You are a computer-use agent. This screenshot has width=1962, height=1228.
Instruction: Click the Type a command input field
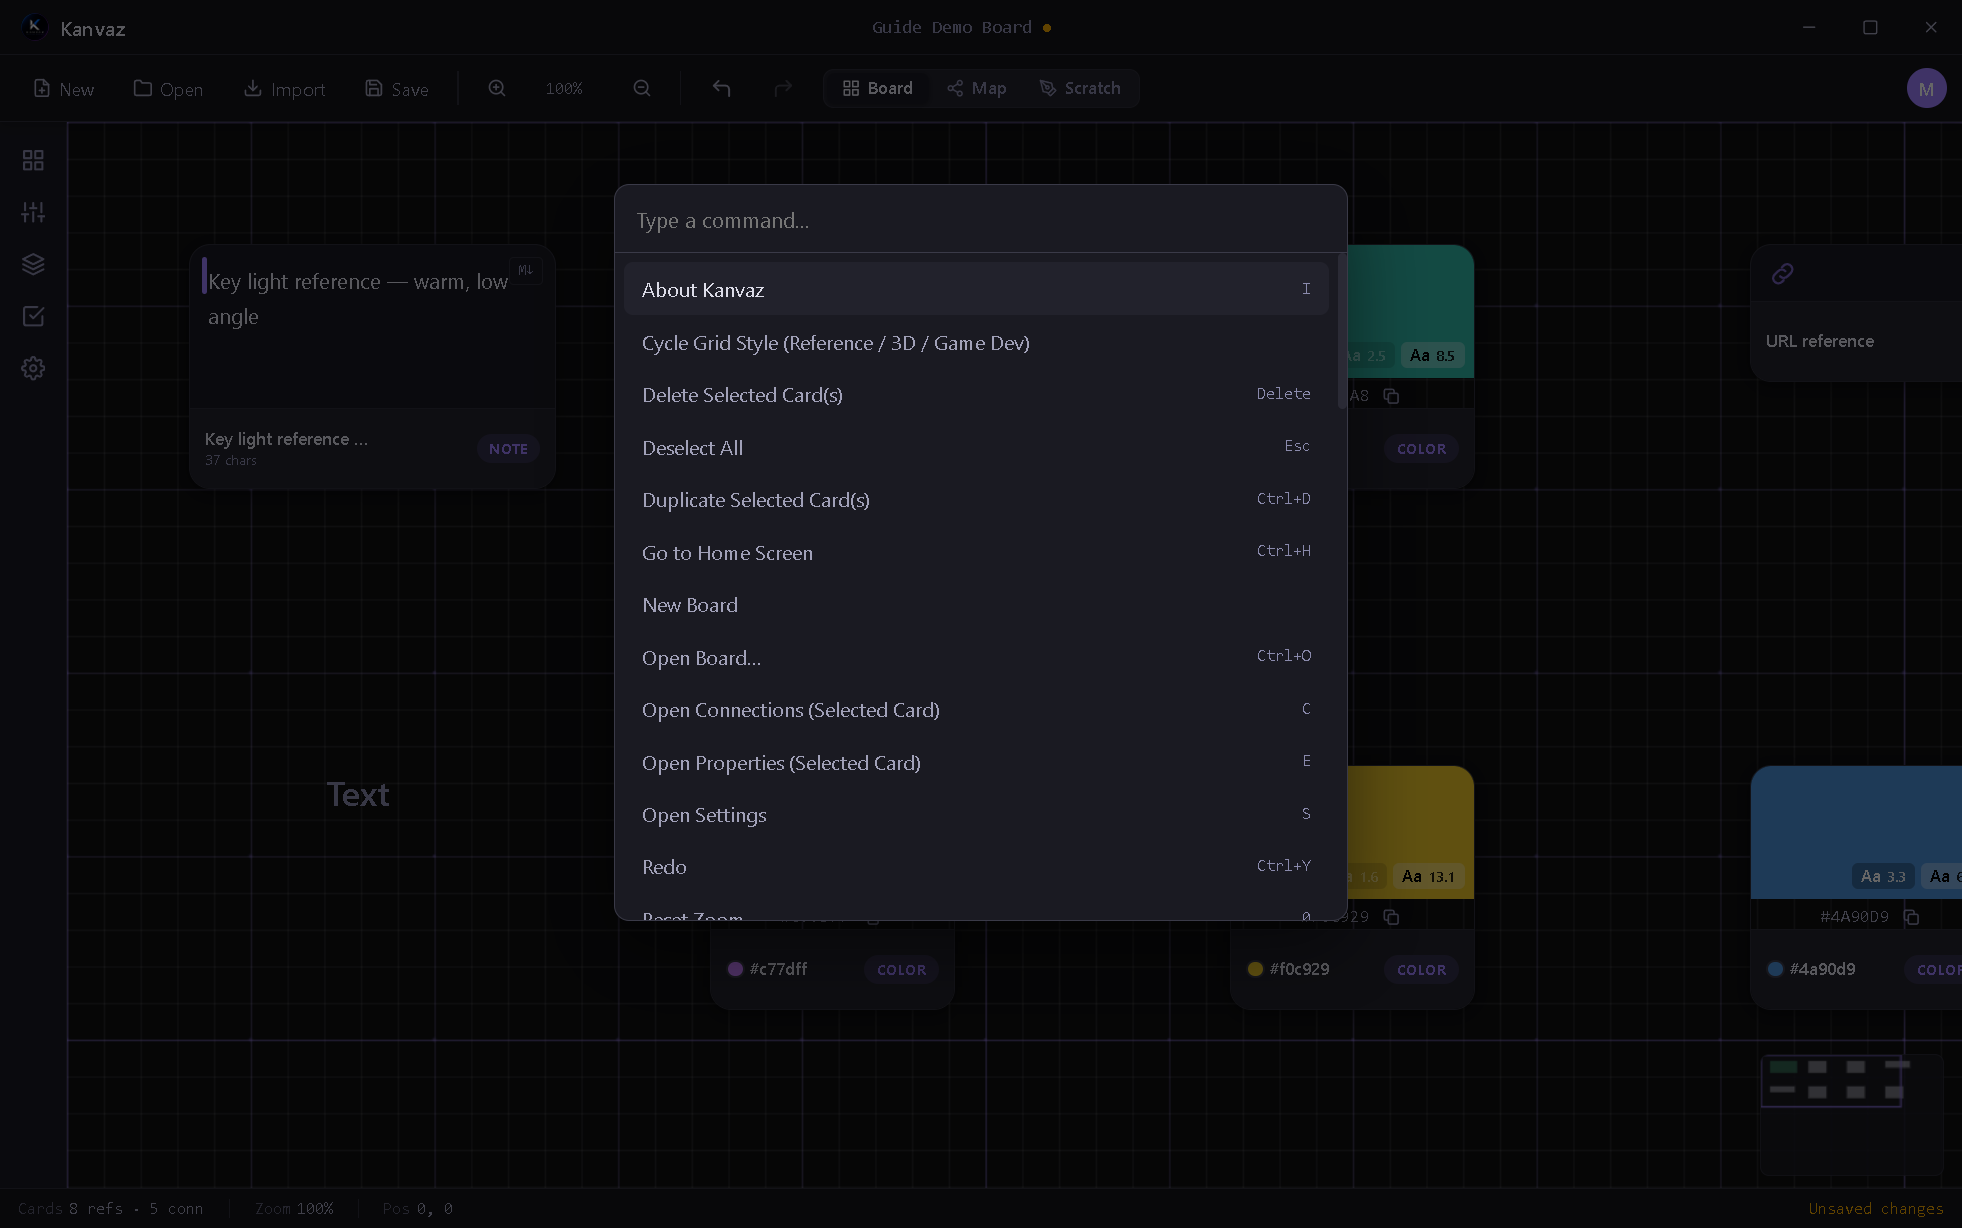point(980,220)
